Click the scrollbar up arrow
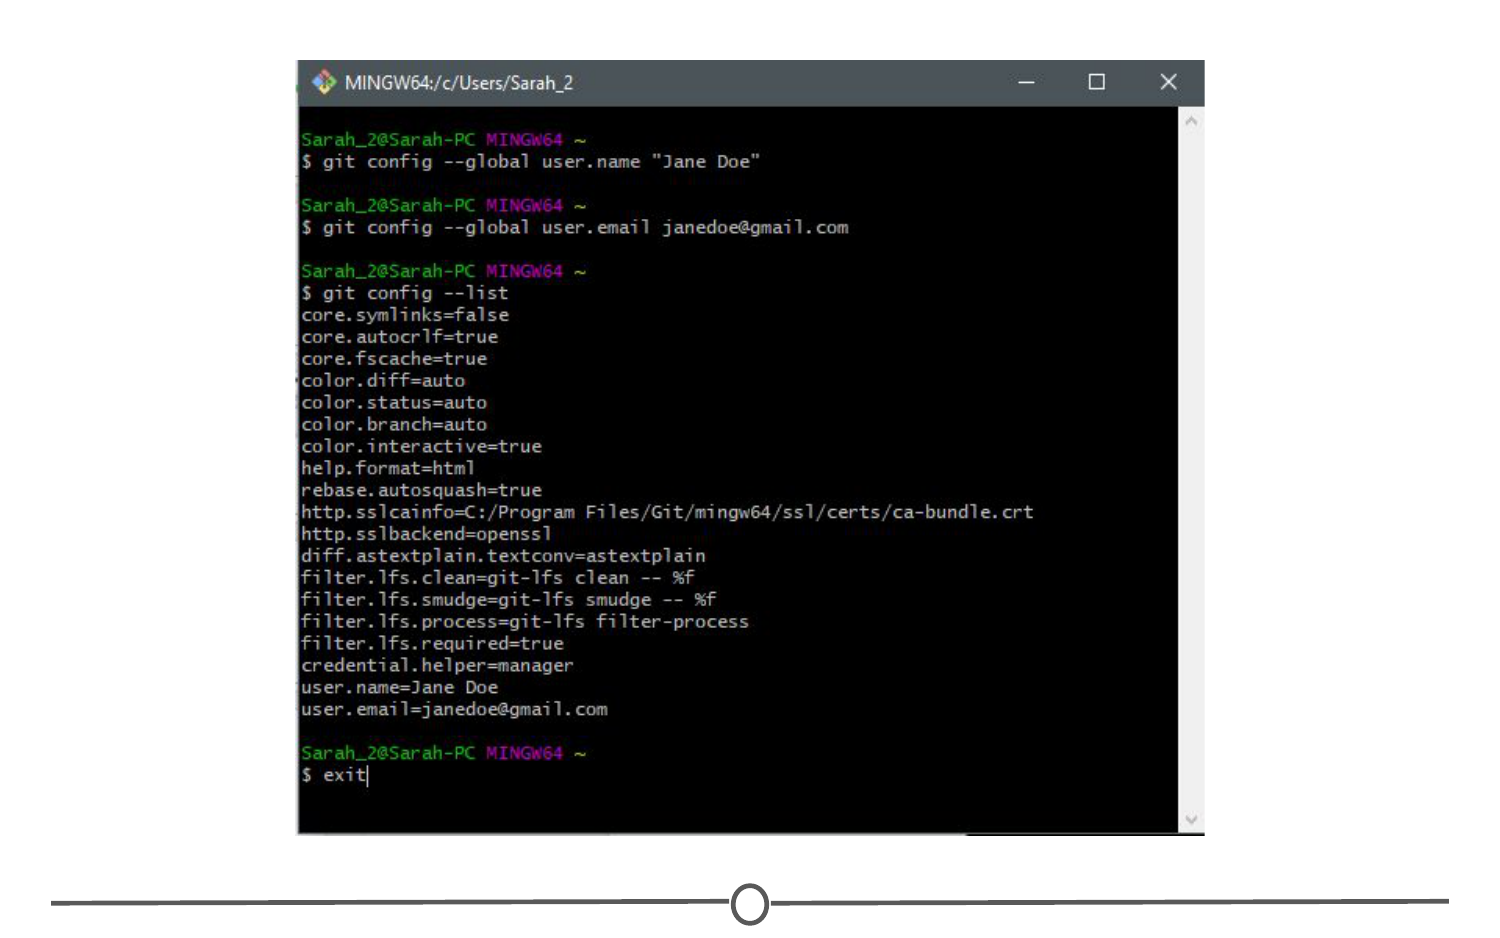This screenshot has height=938, width=1500. pos(1191,121)
